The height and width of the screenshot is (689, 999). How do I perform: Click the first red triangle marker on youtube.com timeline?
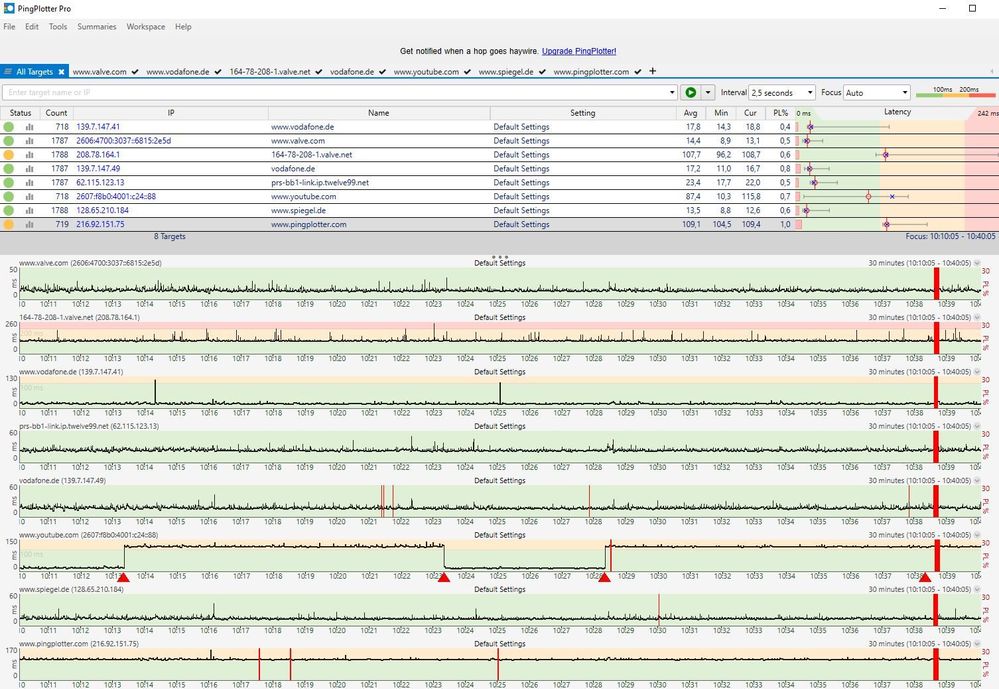pos(124,577)
